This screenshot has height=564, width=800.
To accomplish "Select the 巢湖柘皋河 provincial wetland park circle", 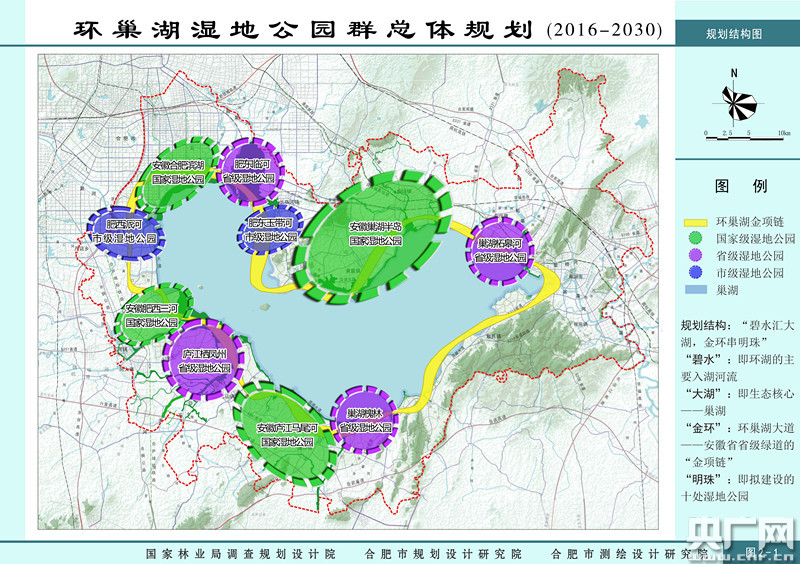I will click(499, 249).
